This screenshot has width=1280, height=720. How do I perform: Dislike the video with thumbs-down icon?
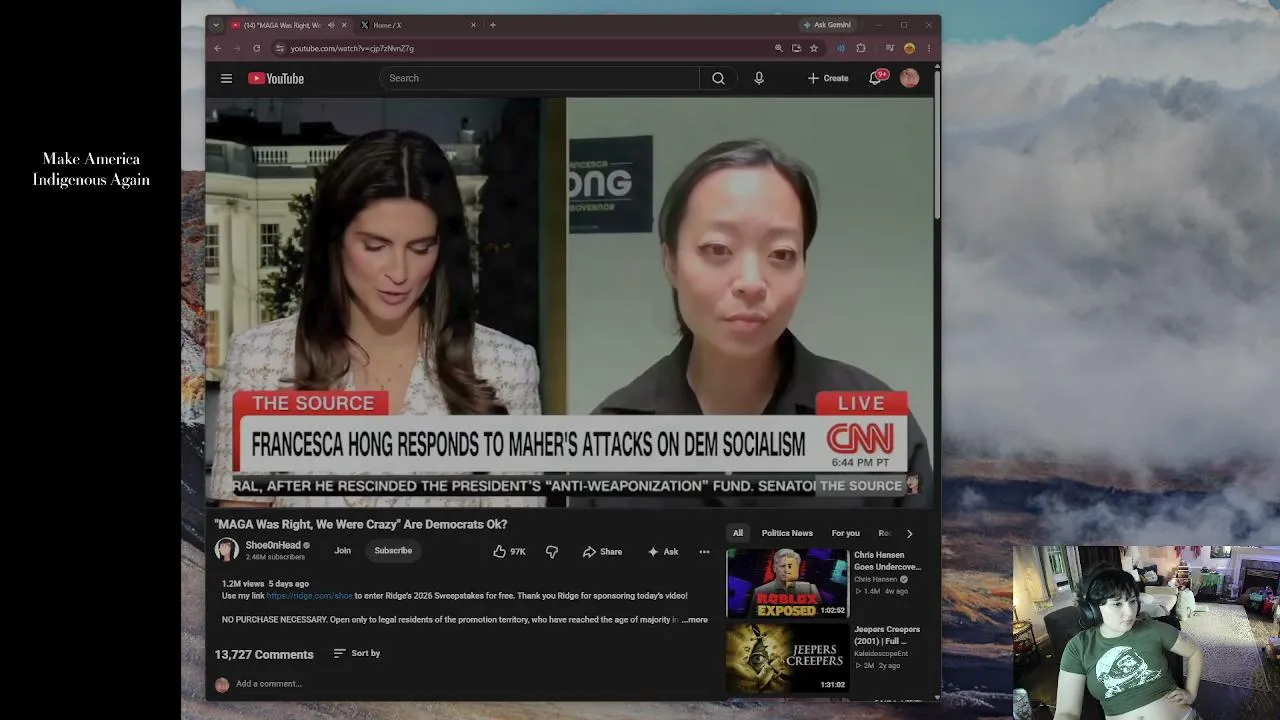tap(551, 551)
